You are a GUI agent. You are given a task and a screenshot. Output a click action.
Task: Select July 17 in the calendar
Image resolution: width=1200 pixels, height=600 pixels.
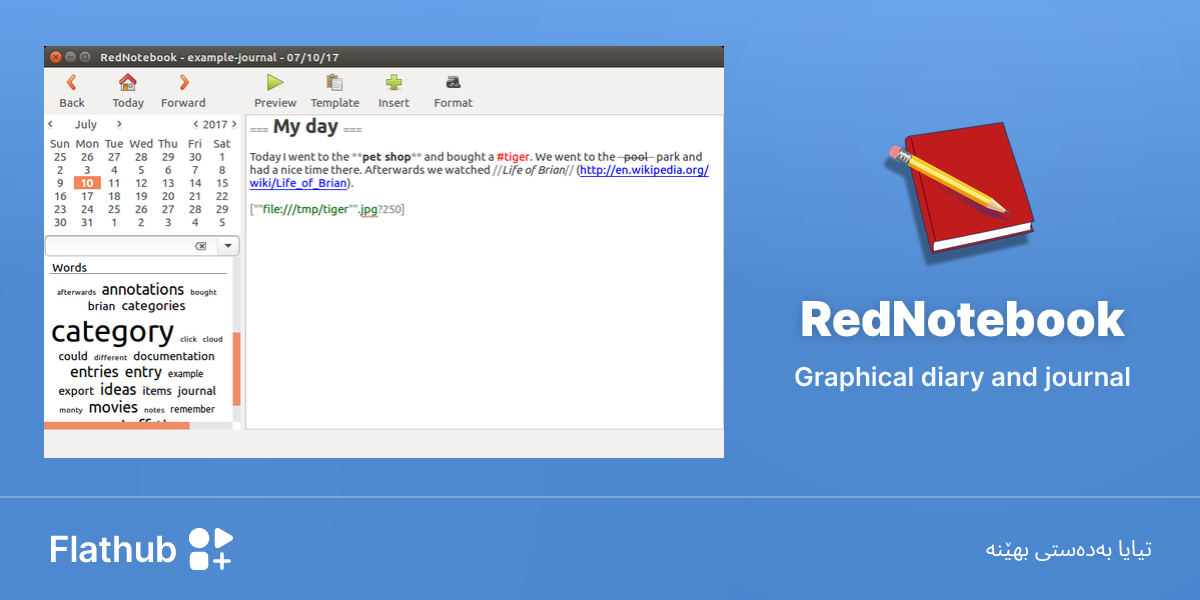[87, 196]
